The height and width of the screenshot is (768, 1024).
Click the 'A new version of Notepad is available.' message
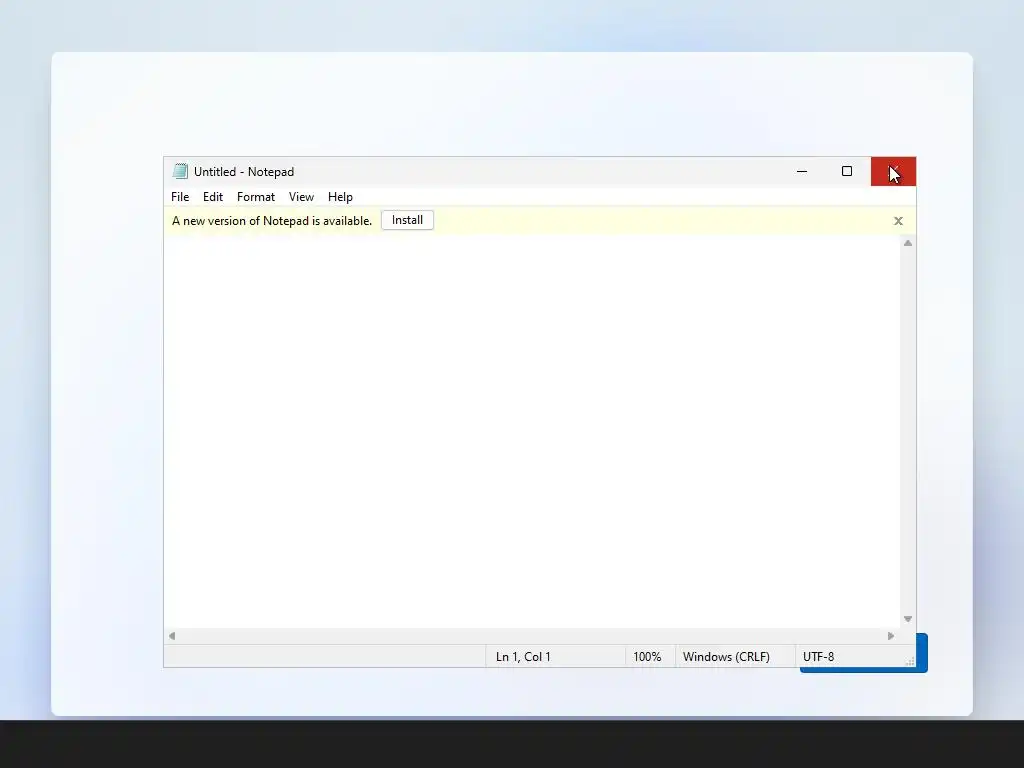272,221
